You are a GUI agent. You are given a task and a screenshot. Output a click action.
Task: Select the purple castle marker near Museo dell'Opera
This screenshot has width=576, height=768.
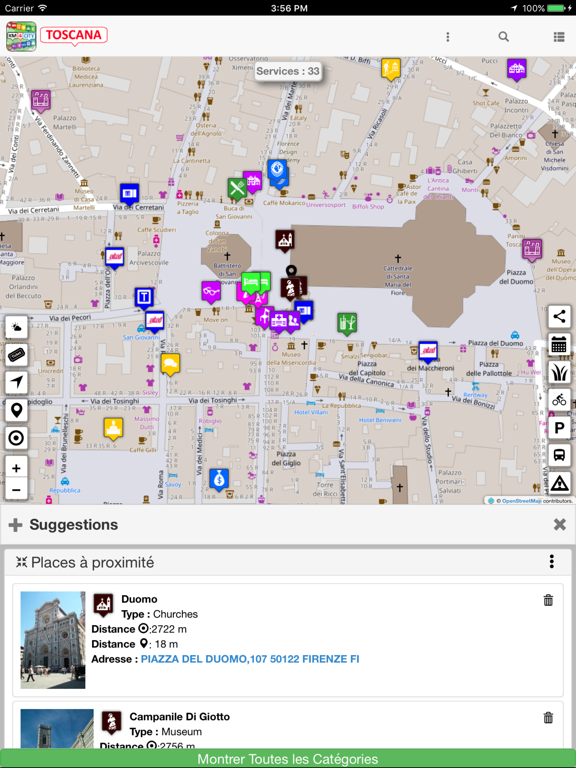tap(532, 250)
